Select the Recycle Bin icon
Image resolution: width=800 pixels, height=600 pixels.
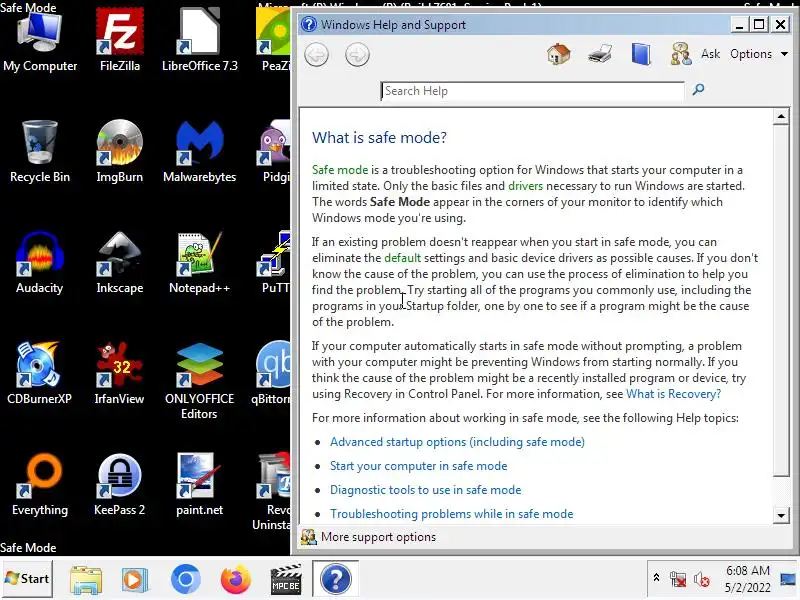click(40, 152)
